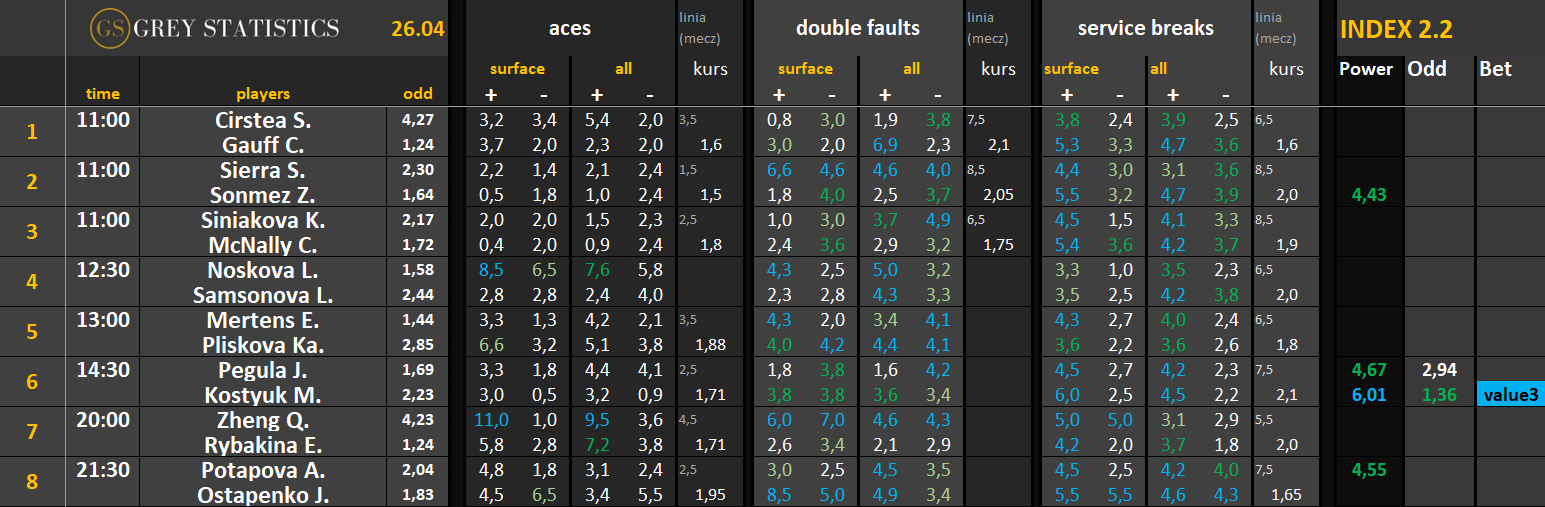The height and width of the screenshot is (507, 1545).
Task: Select the aces section header
Action: (x=570, y=29)
